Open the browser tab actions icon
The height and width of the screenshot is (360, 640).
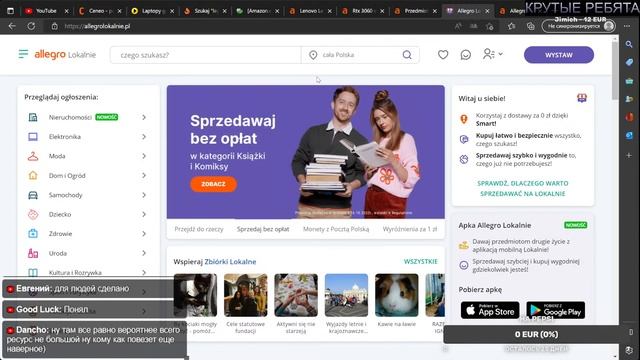(x=11, y=11)
